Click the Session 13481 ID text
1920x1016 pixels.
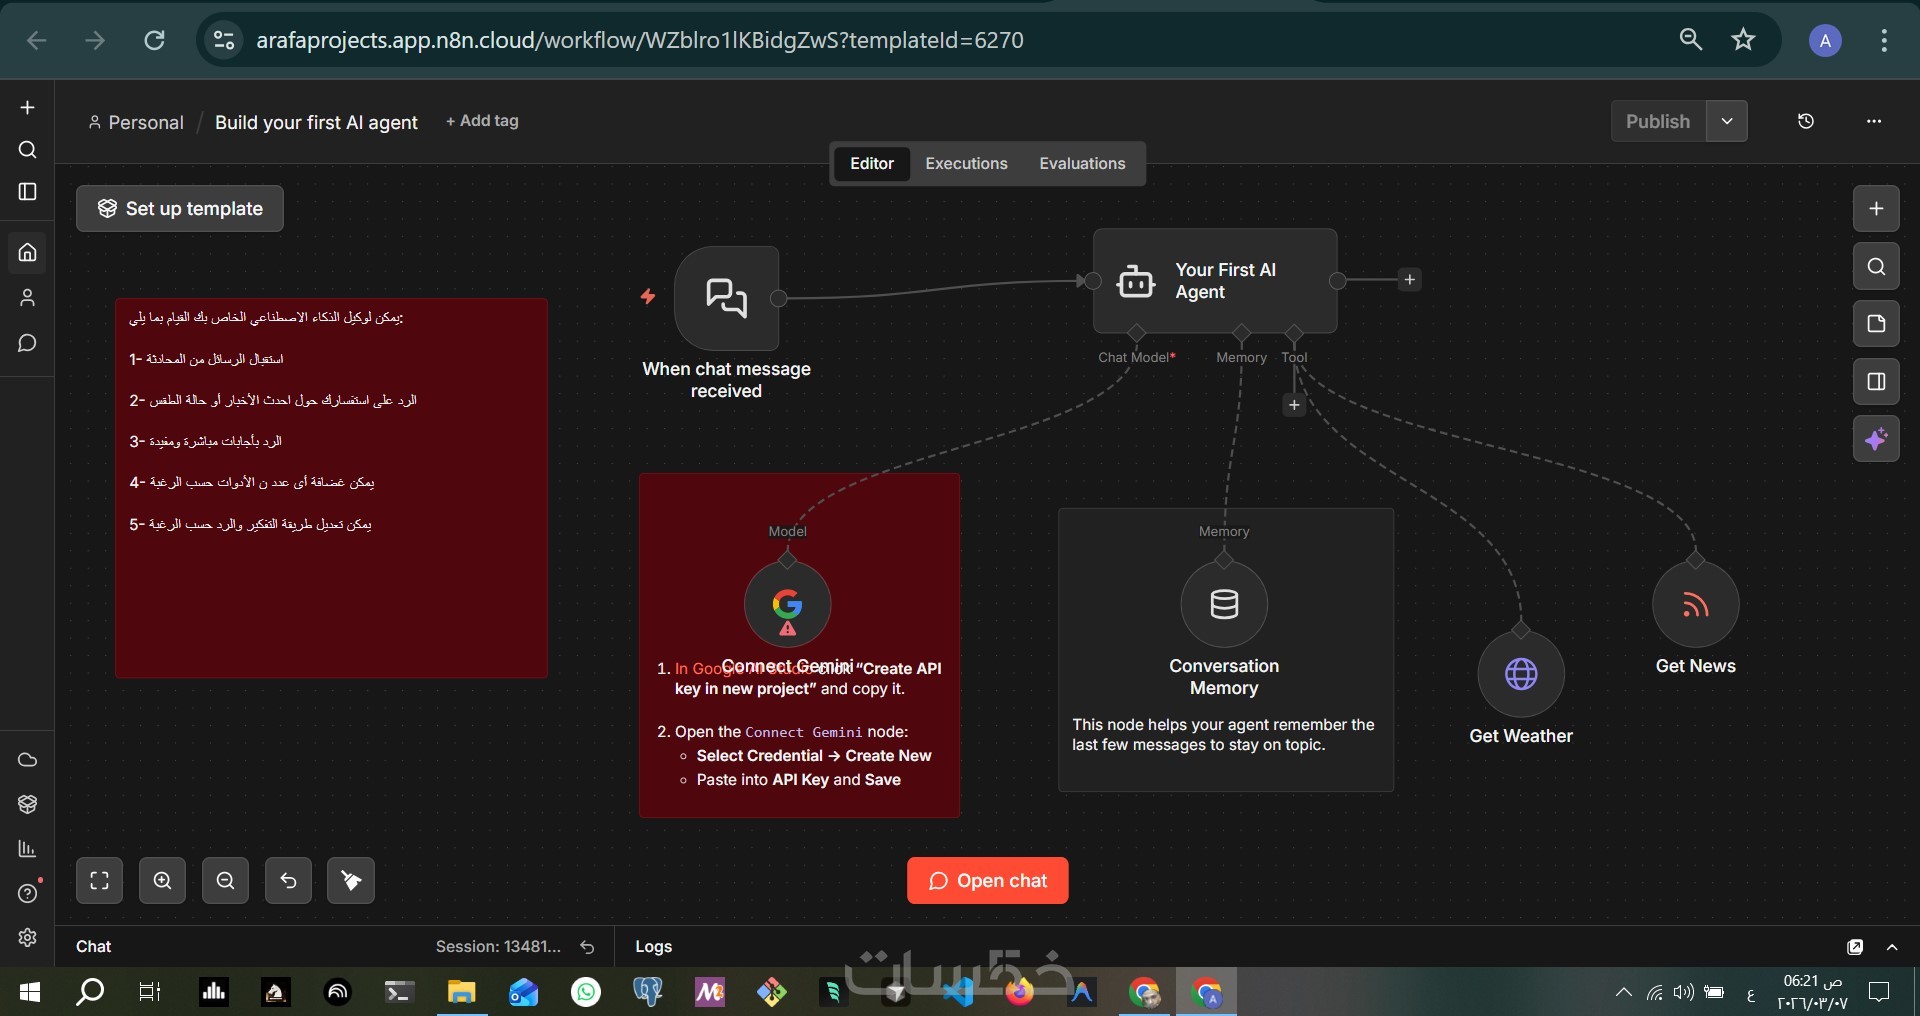[498, 947]
